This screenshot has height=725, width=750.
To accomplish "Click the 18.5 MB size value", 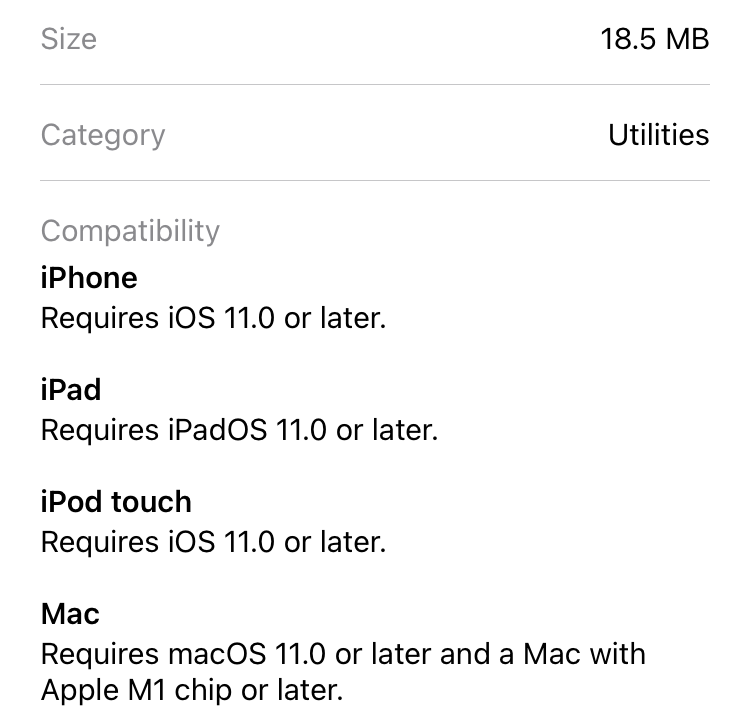I will [654, 39].
